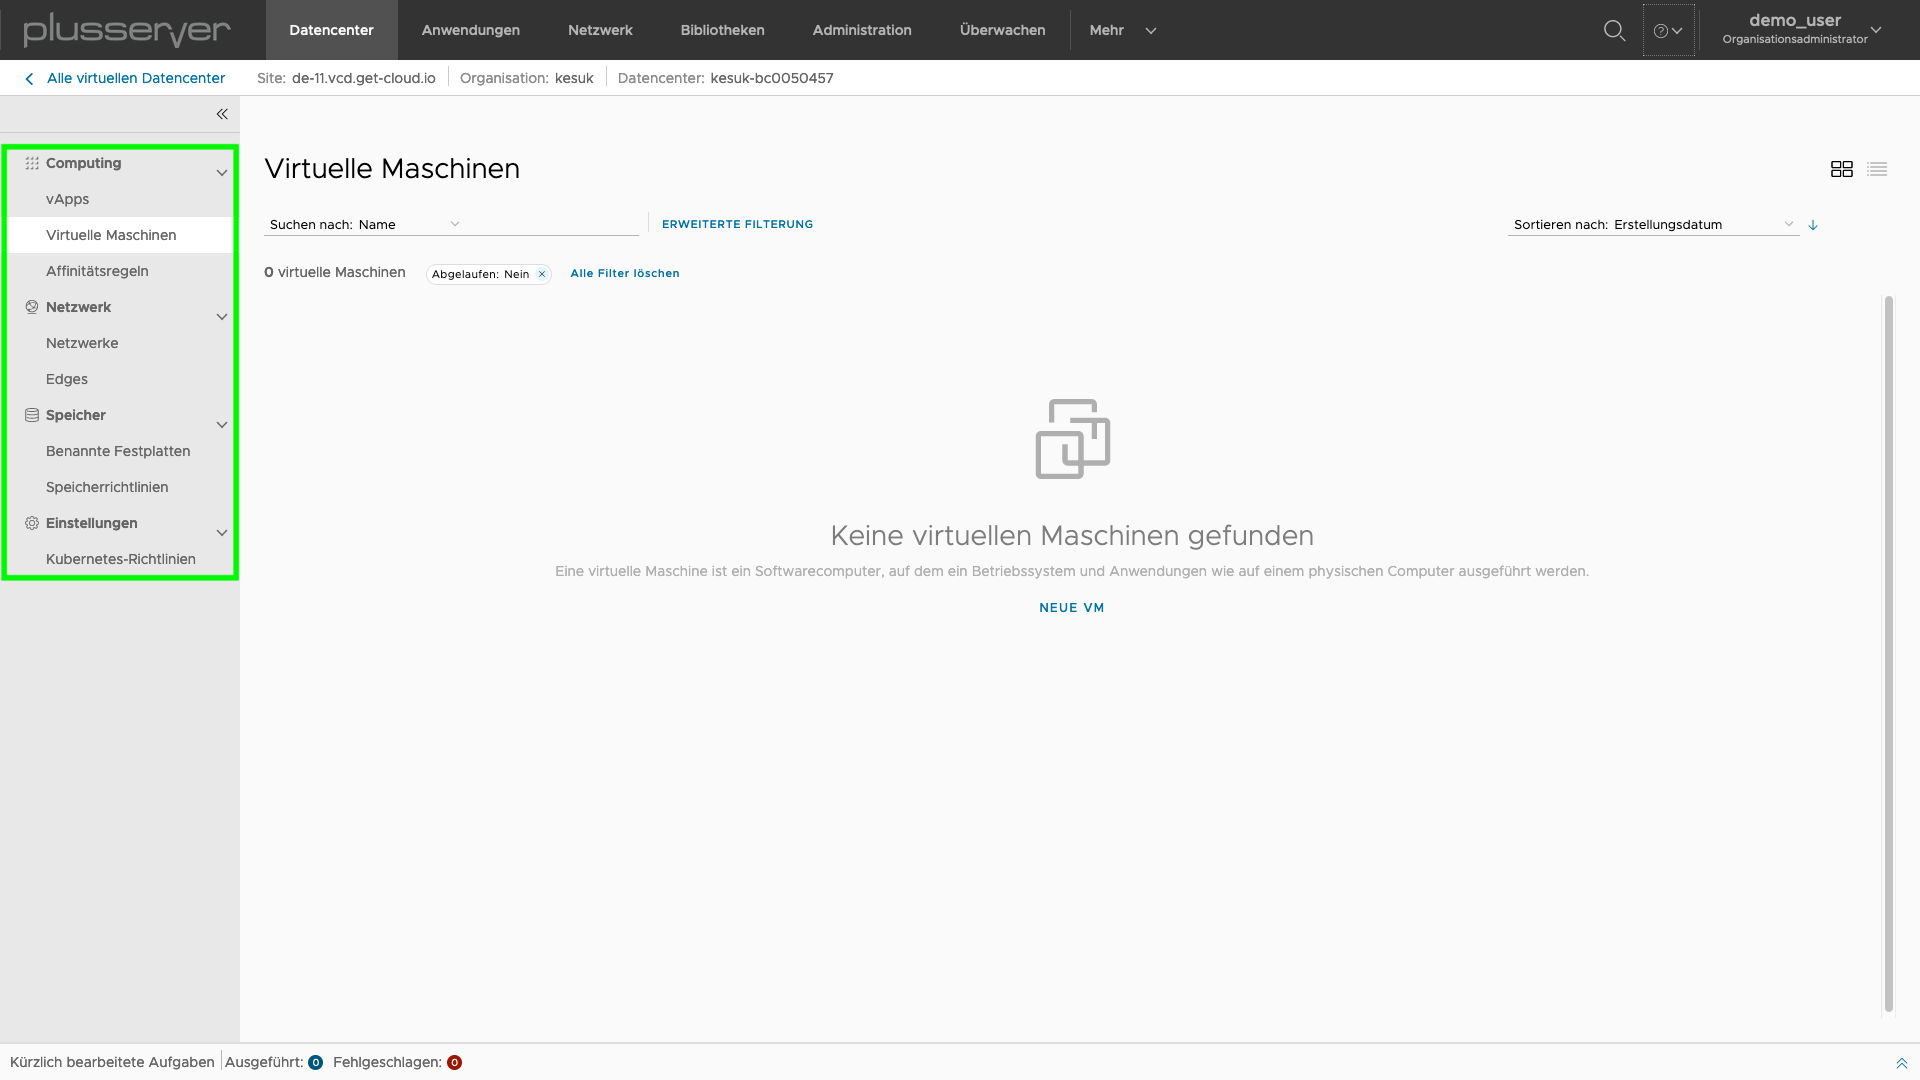This screenshot has width=1920, height=1080.
Task: Click the Einstellungen gear icon
Action: 32,523
